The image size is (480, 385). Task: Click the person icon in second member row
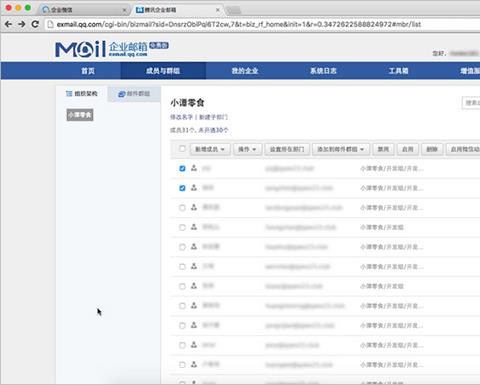tap(194, 188)
